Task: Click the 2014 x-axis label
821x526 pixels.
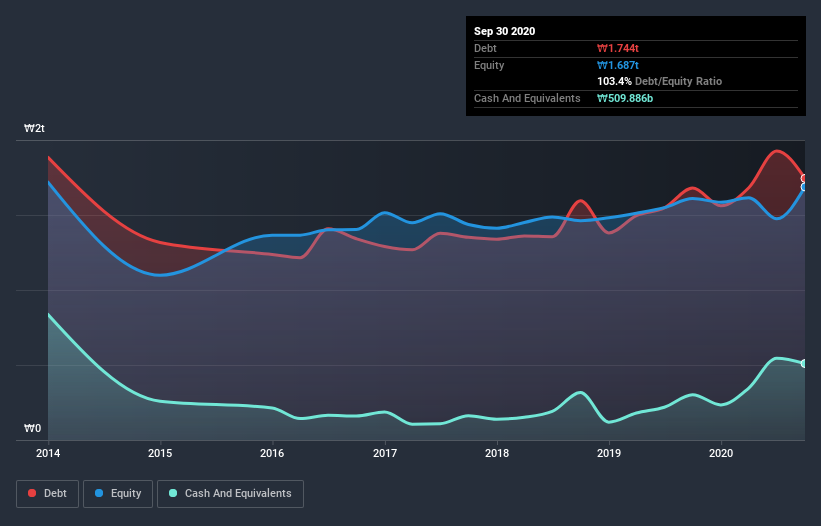Action: tap(48, 453)
